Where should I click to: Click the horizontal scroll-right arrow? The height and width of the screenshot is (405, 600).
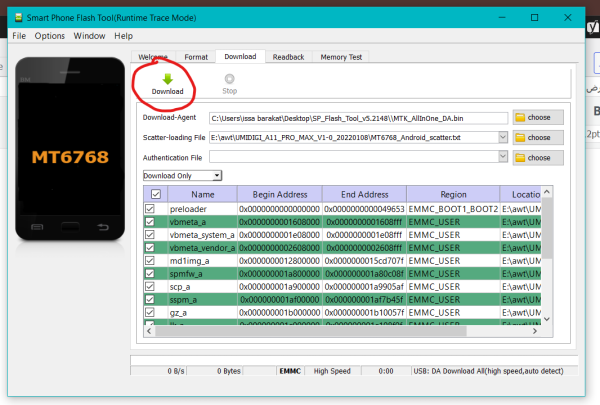tap(535, 331)
